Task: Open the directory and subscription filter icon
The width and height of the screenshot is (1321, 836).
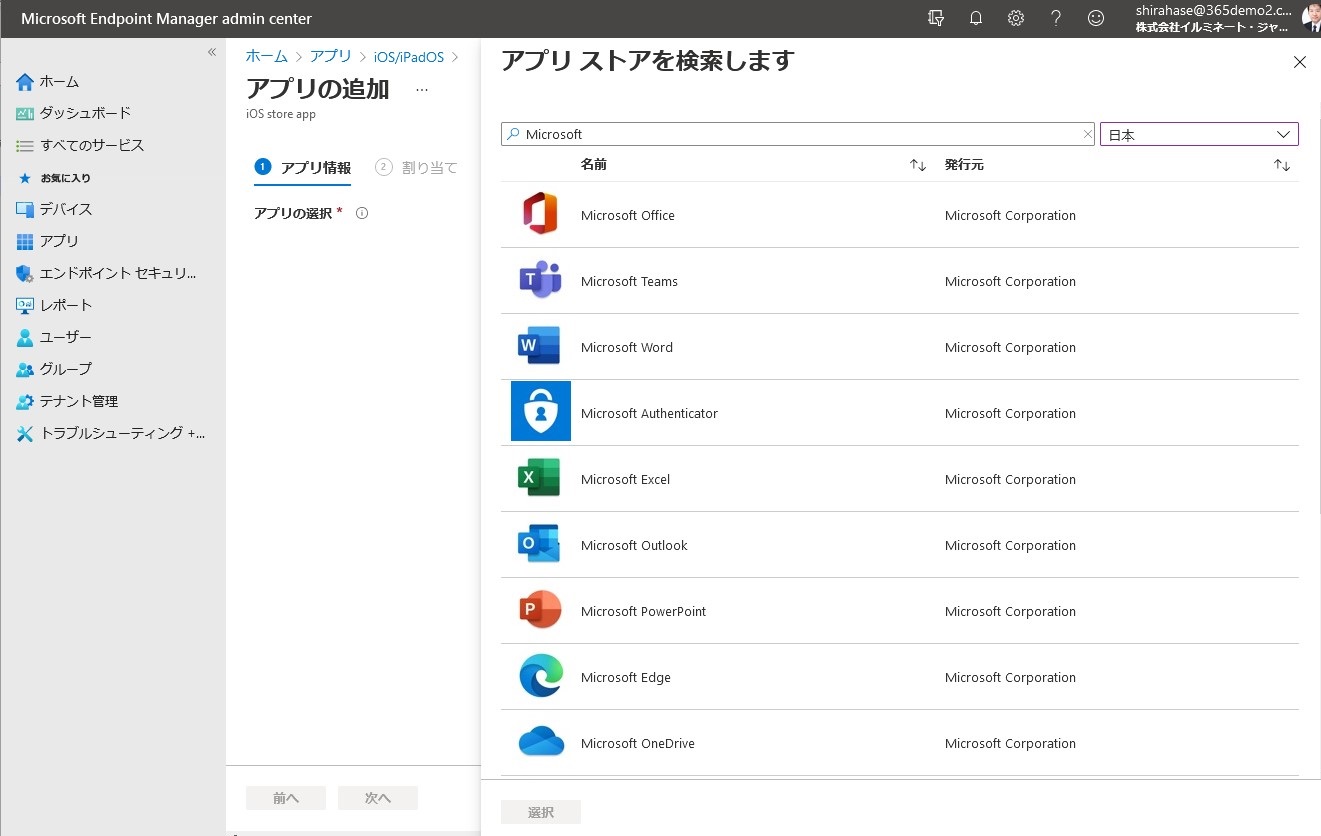Action: pyautogui.click(x=936, y=18)
